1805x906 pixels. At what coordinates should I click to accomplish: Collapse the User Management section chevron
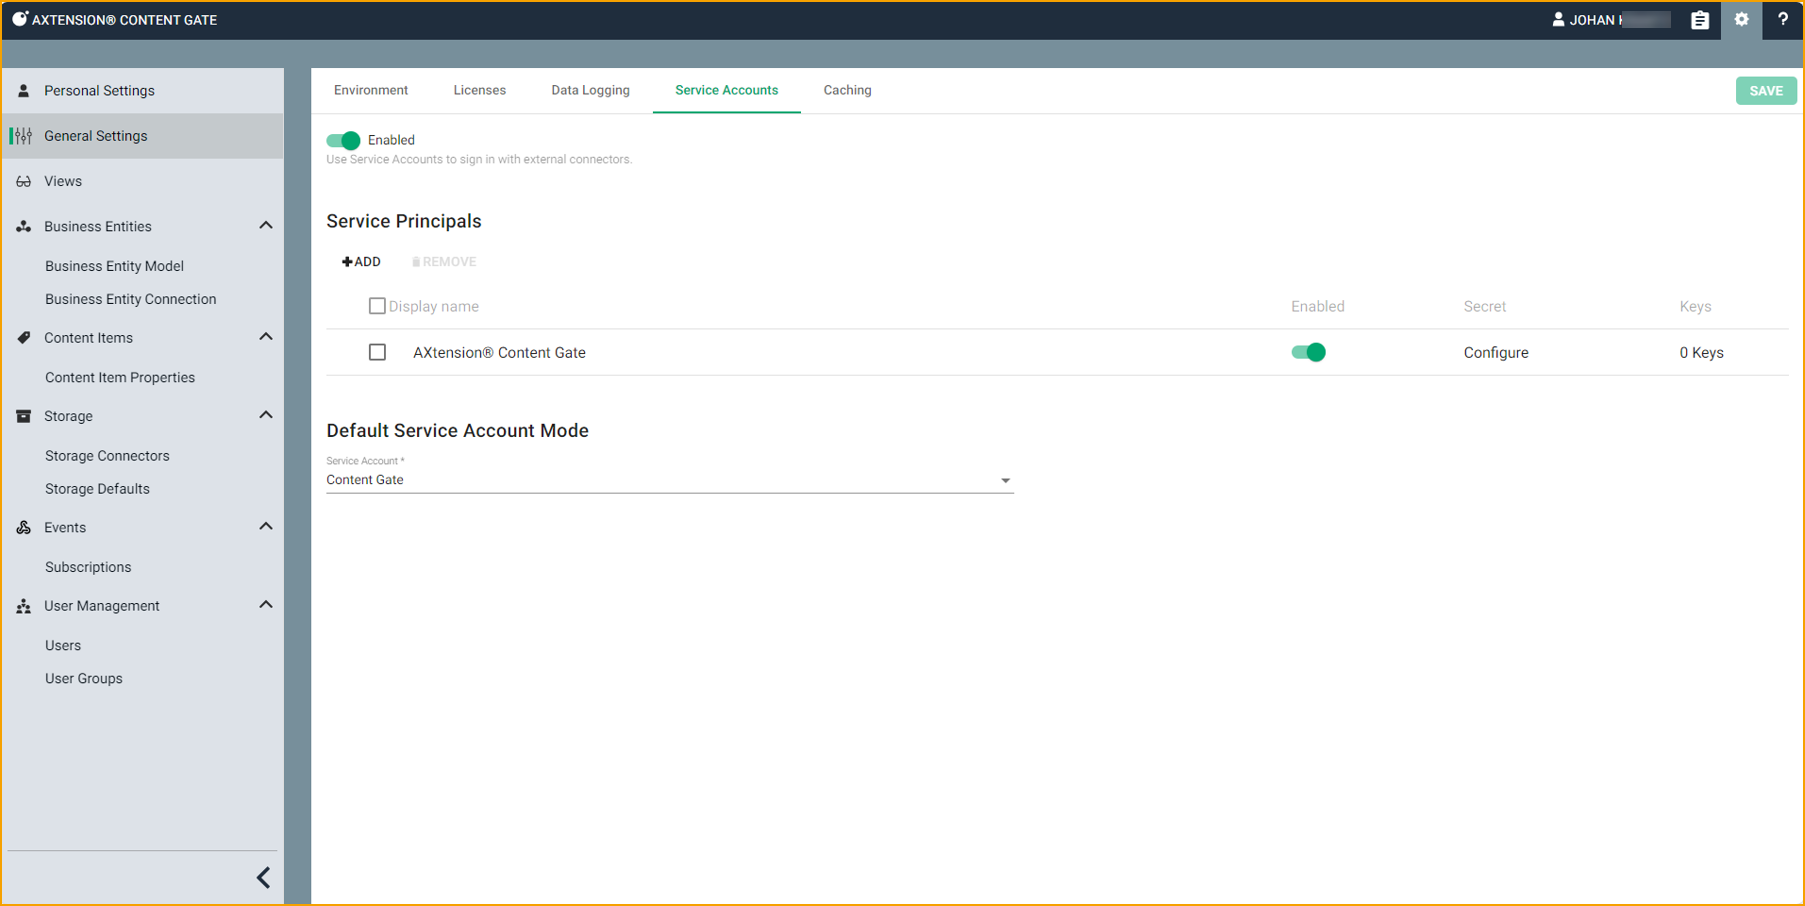click(x=266, y=605)
